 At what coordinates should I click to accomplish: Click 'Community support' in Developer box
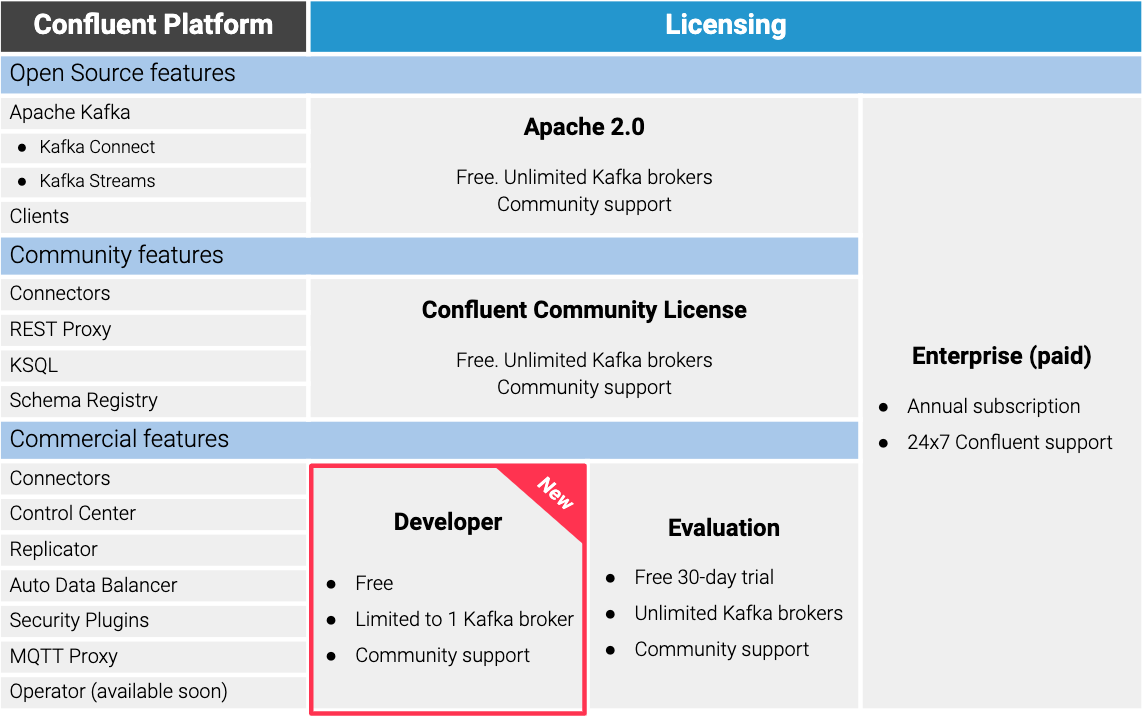click(x=443, y=655)
